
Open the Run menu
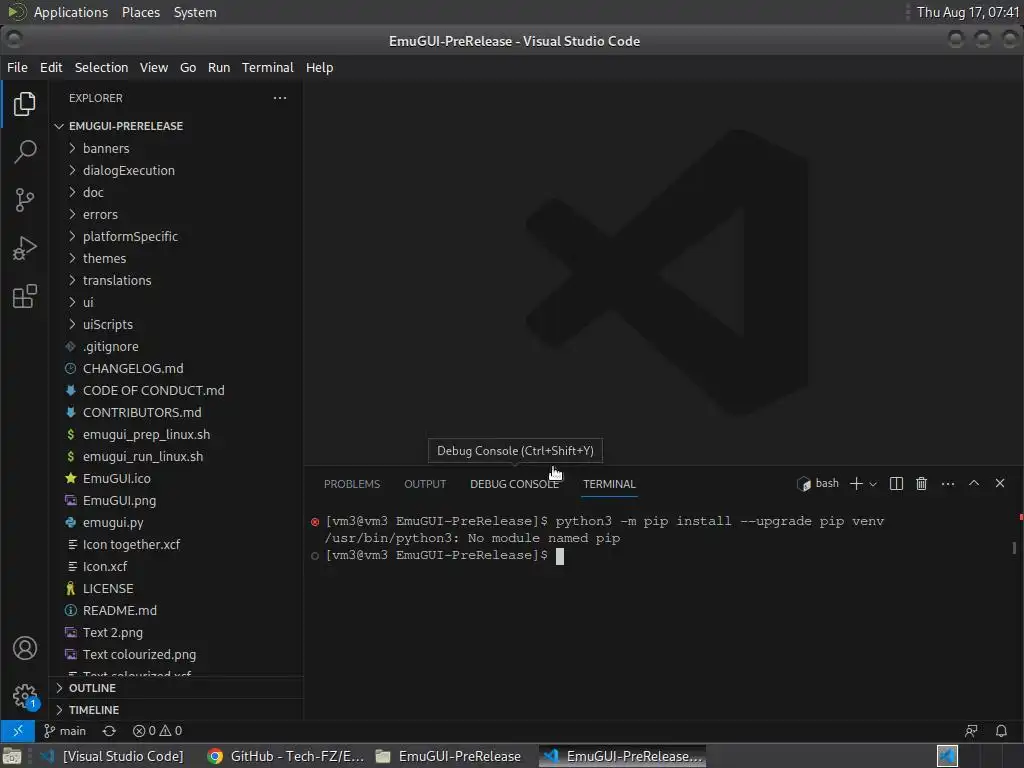[x=219, y=67]
